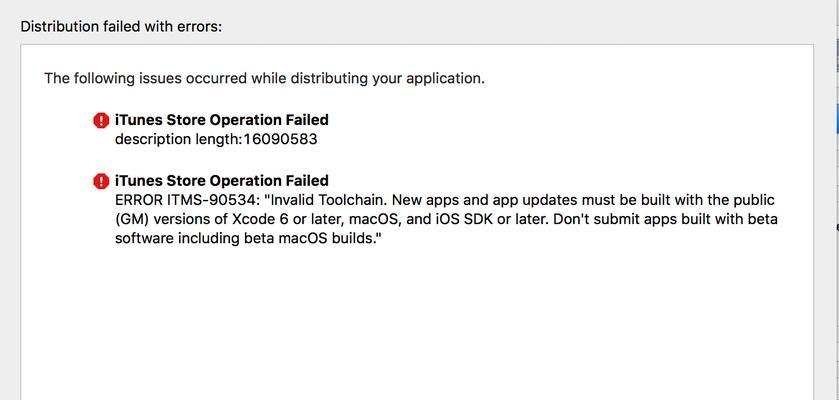
Task: Click the description length:16090583 message
Action: click(216, 140)
